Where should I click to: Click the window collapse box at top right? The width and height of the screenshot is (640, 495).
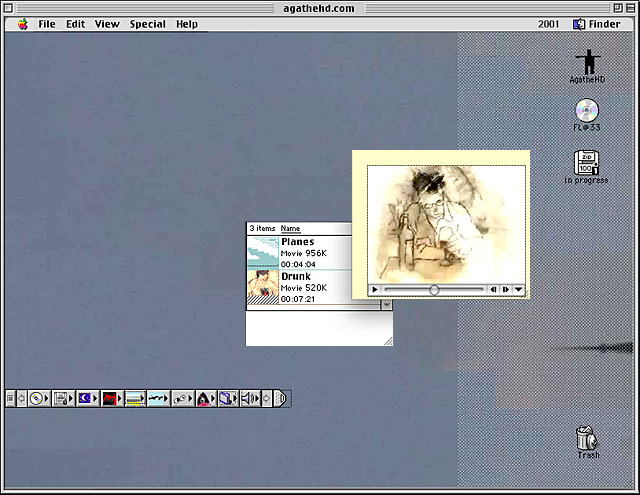tap(631, 8)
